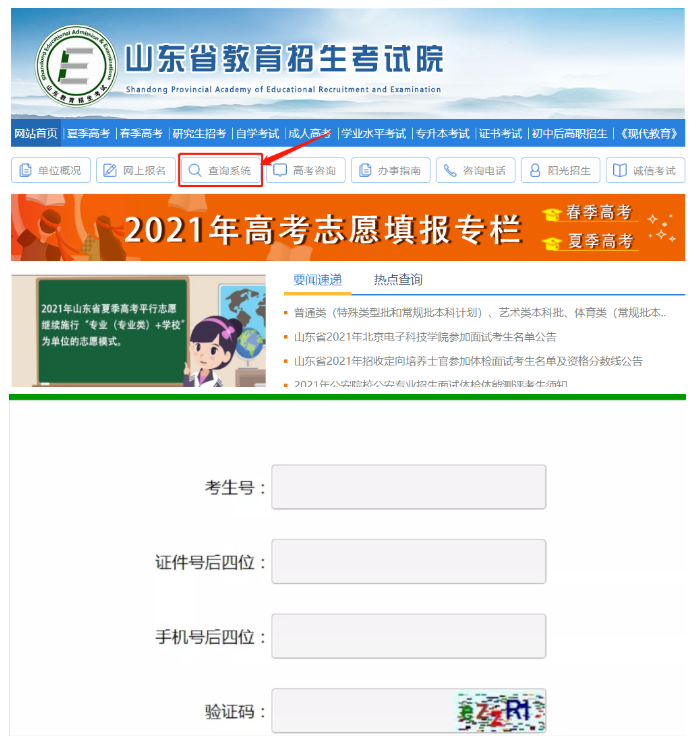The height and width of the screenshot is (752, 694).
Task: Click the pencil icon beside 网上报名
Action: click(110, 170)
